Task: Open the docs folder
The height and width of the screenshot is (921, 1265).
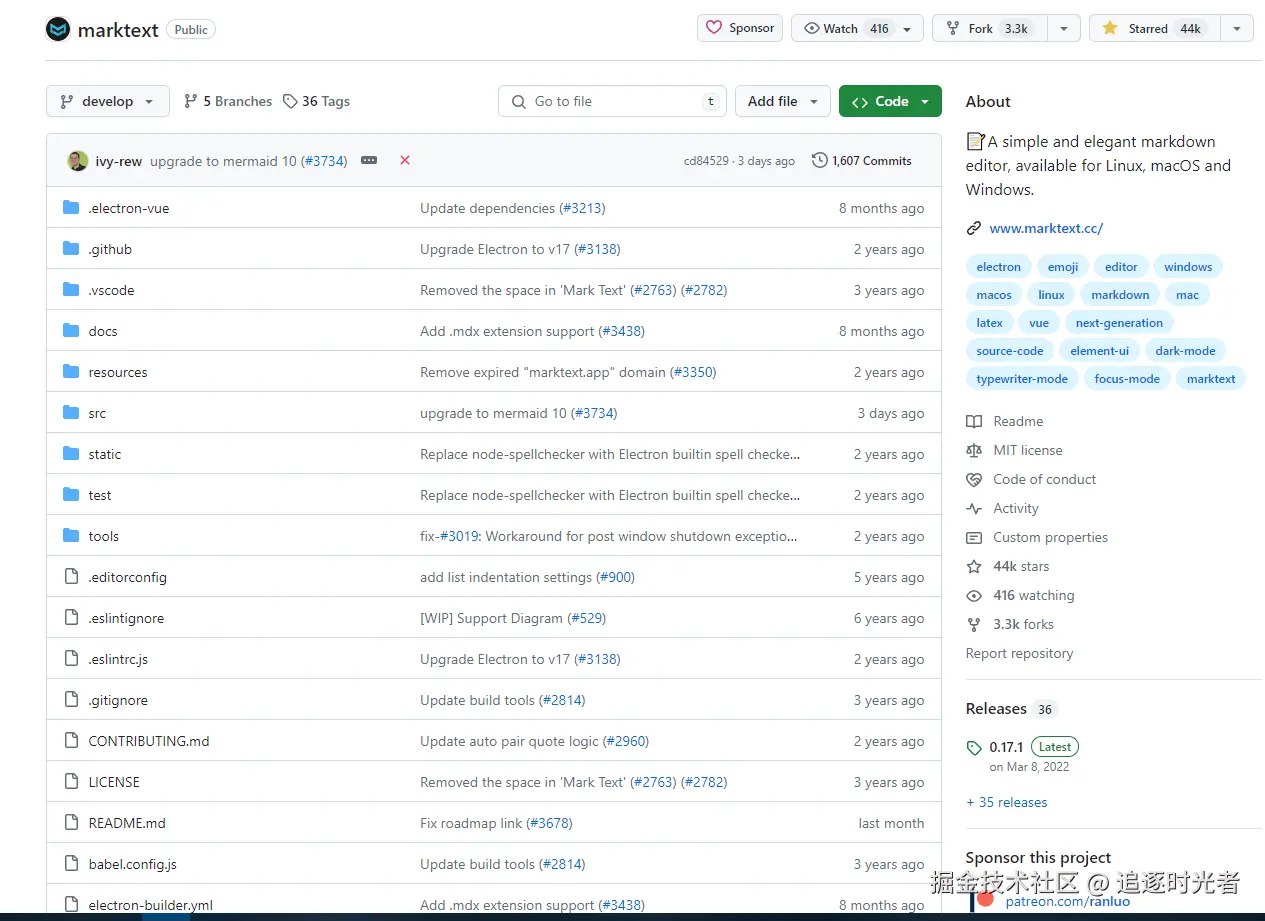Action: point(103,331)
